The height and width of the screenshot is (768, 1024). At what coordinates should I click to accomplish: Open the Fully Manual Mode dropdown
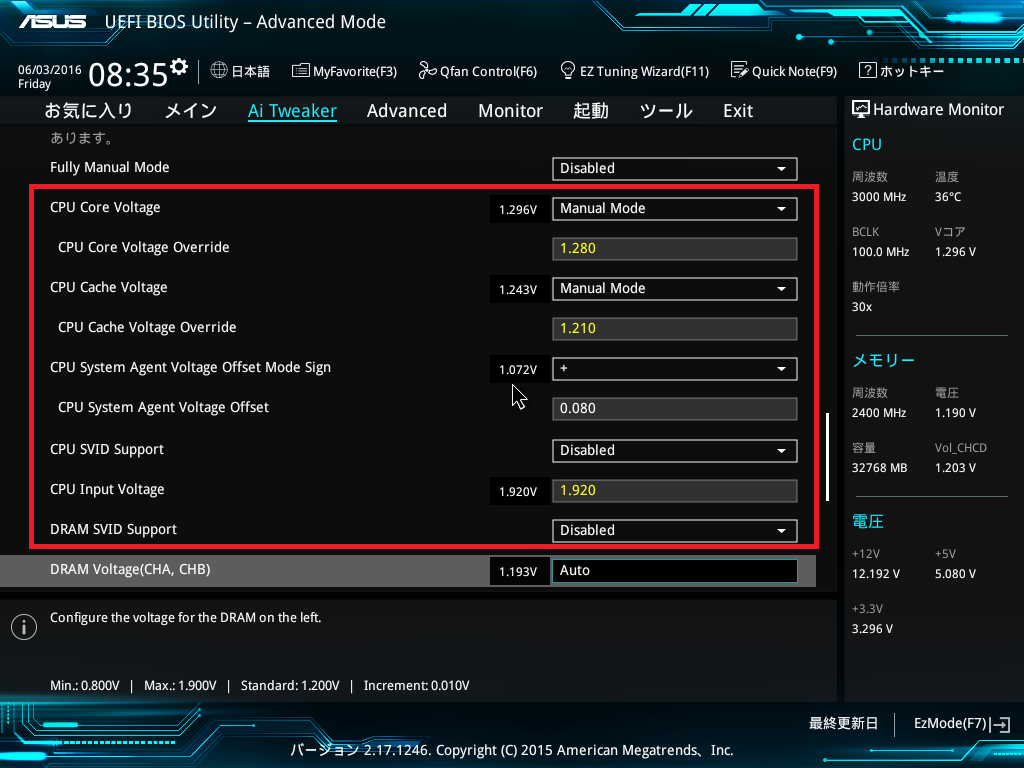[x=675, y=168]
